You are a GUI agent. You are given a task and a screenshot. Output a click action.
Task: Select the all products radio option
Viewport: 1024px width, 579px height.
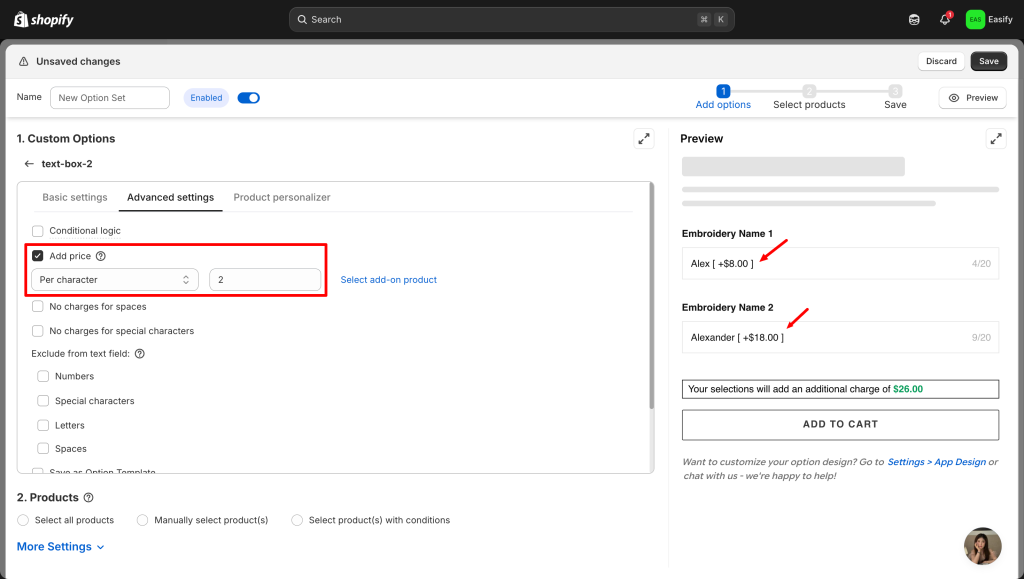tap(23, 520)
